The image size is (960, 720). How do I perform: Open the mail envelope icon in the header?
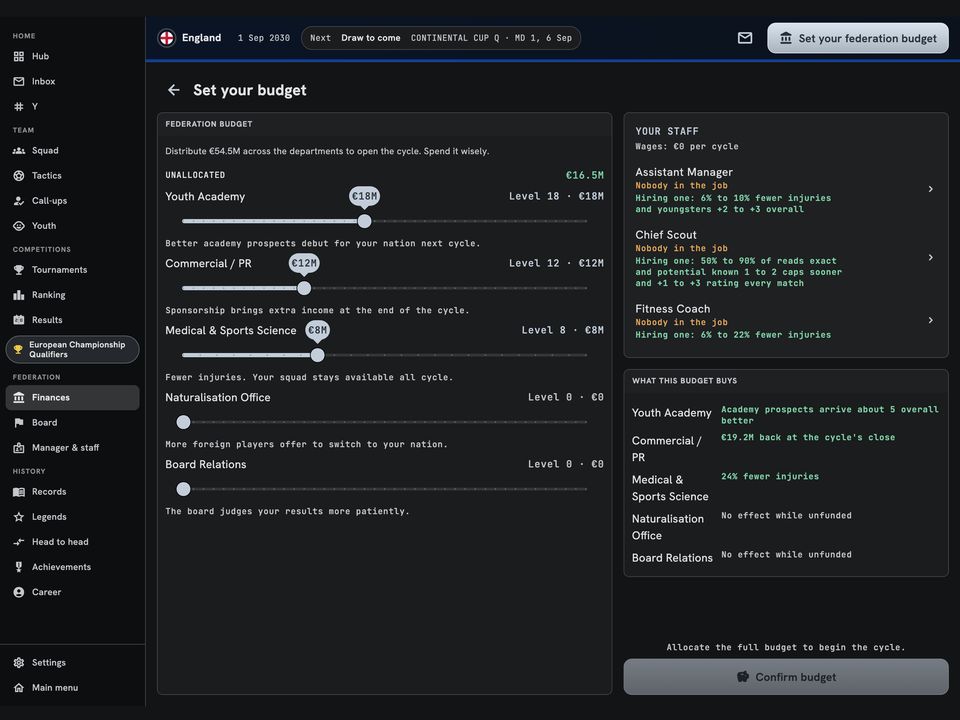[x=744, y=38]
